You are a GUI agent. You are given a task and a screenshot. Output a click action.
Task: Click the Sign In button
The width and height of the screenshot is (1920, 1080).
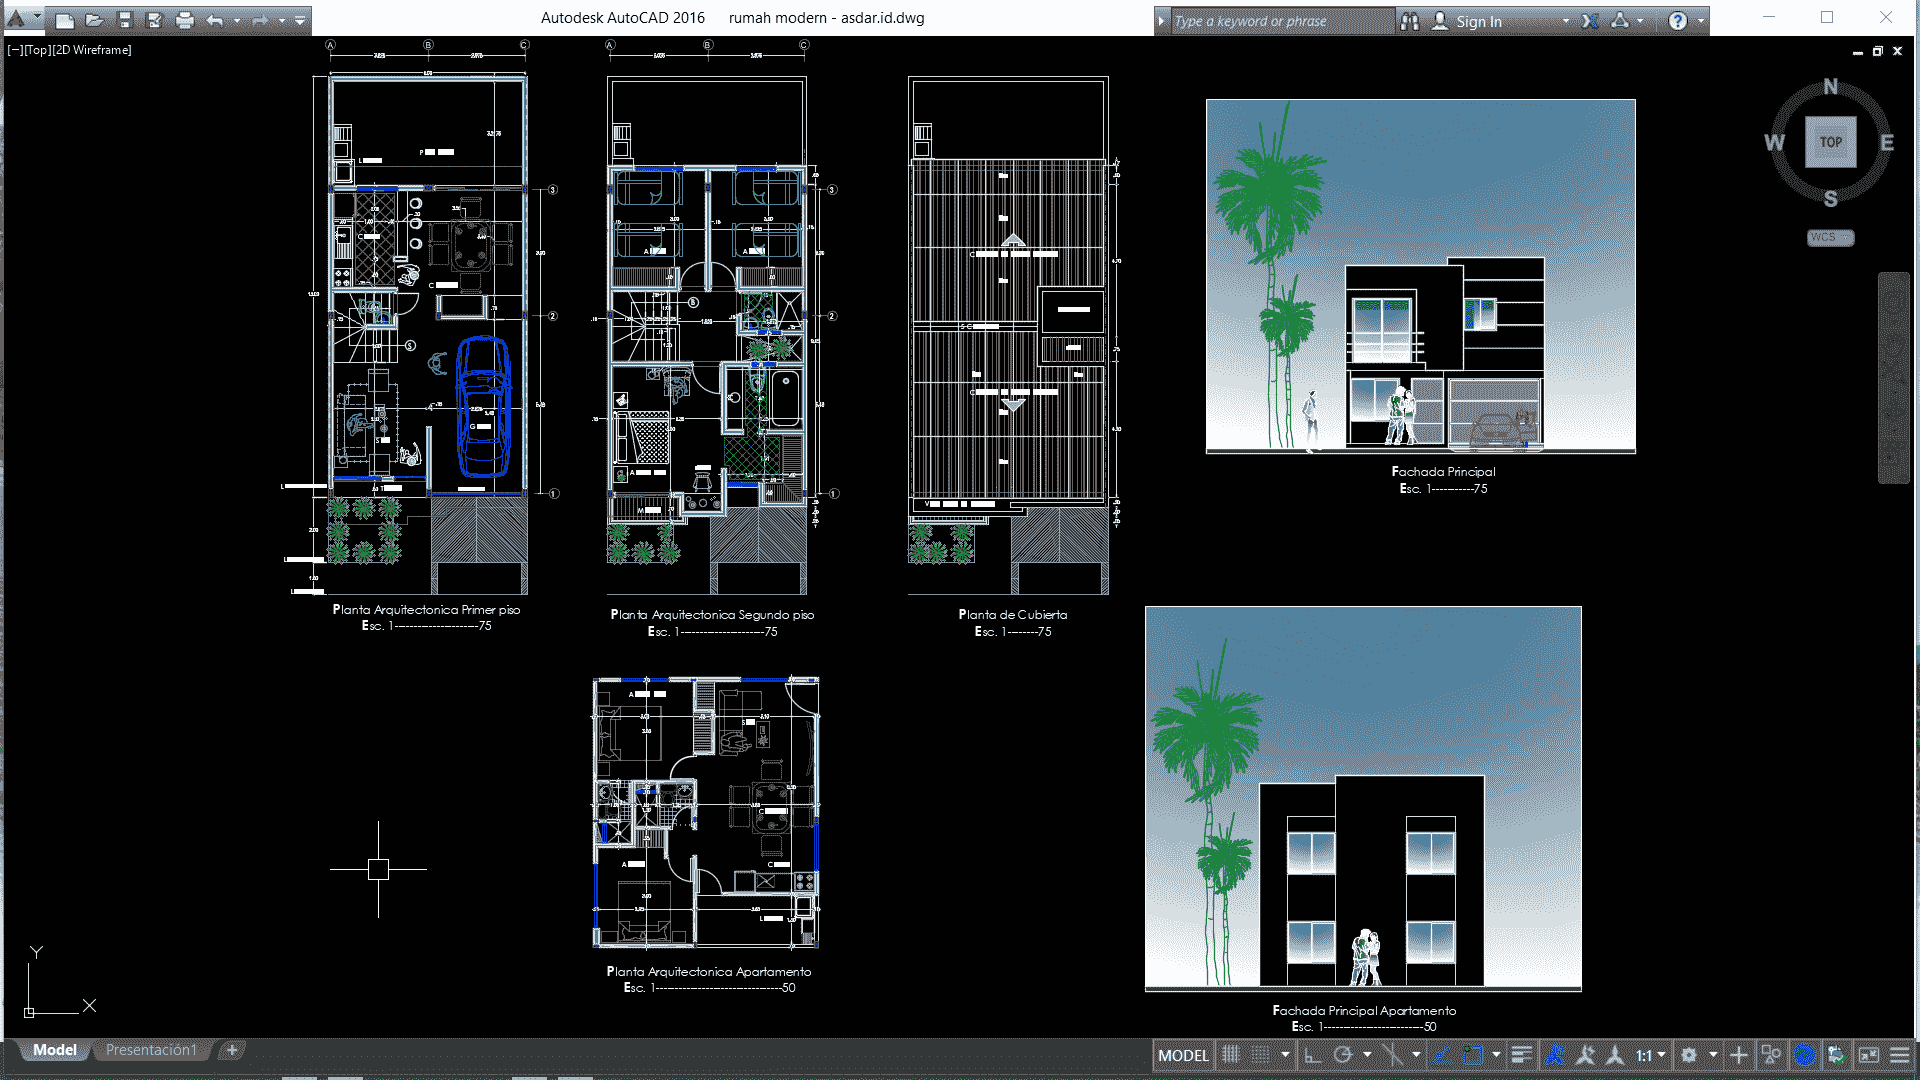[x=1480, y=20]
